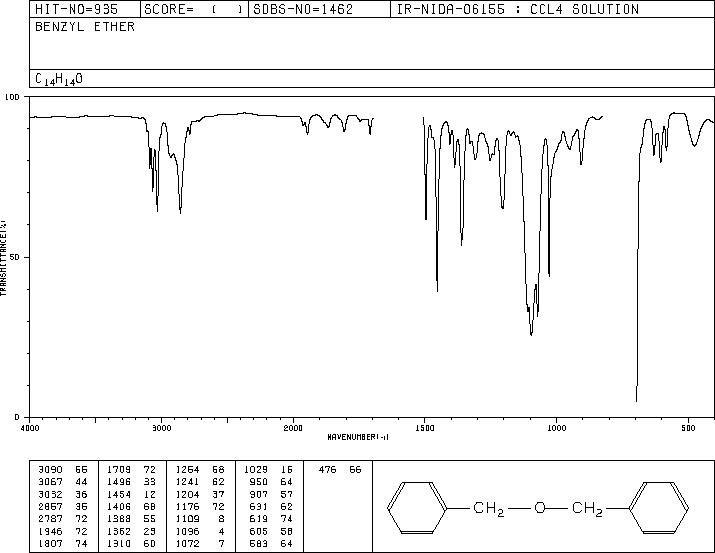The width and height of the screenshot is (715, 553).
Task: Click the 50 tick label on transmittance axis
Action: [14, 257]
